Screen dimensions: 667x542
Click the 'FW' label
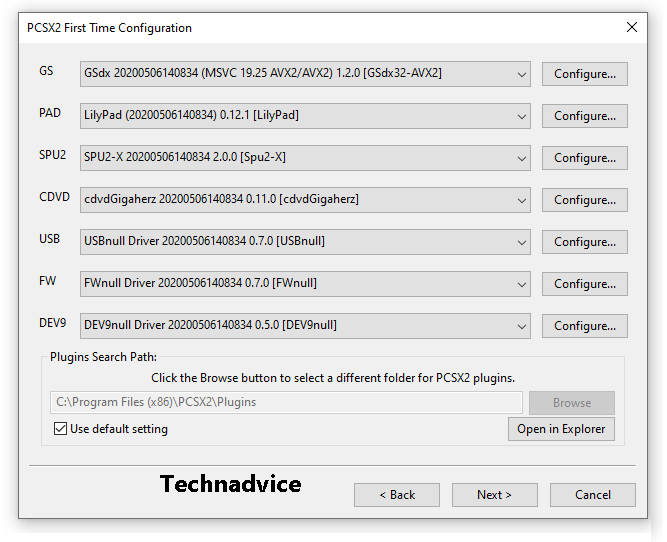point(47,281)
